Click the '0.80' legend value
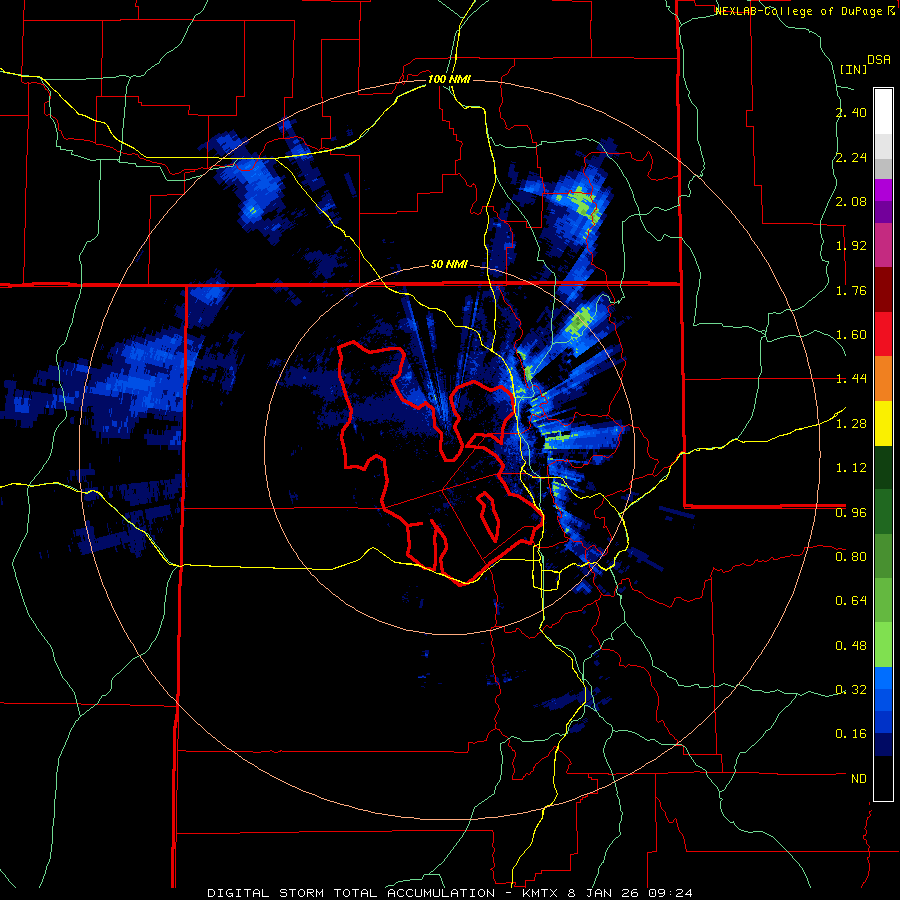 (851, 557)
